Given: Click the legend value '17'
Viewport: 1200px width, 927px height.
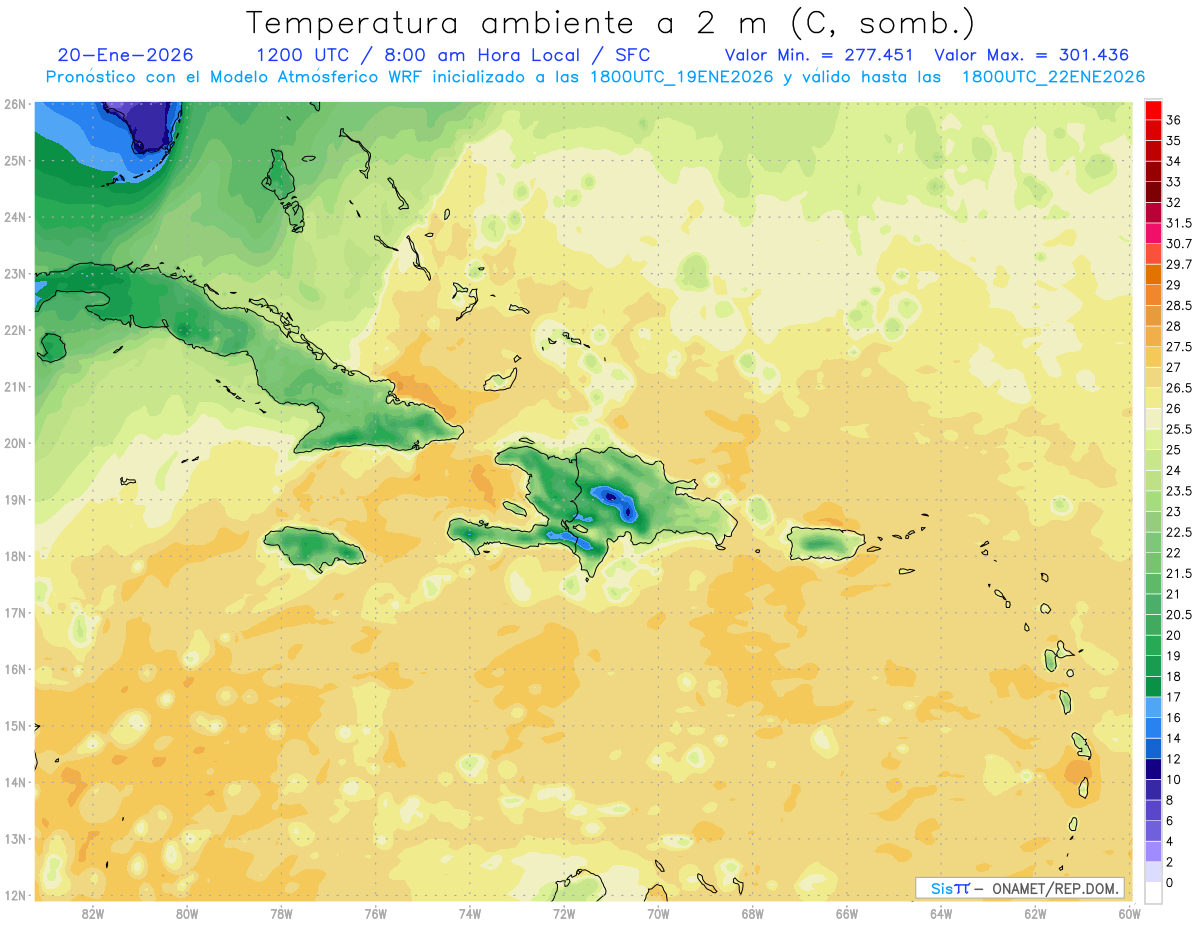Looking at the screenshot, I should tap(1174, 697).
